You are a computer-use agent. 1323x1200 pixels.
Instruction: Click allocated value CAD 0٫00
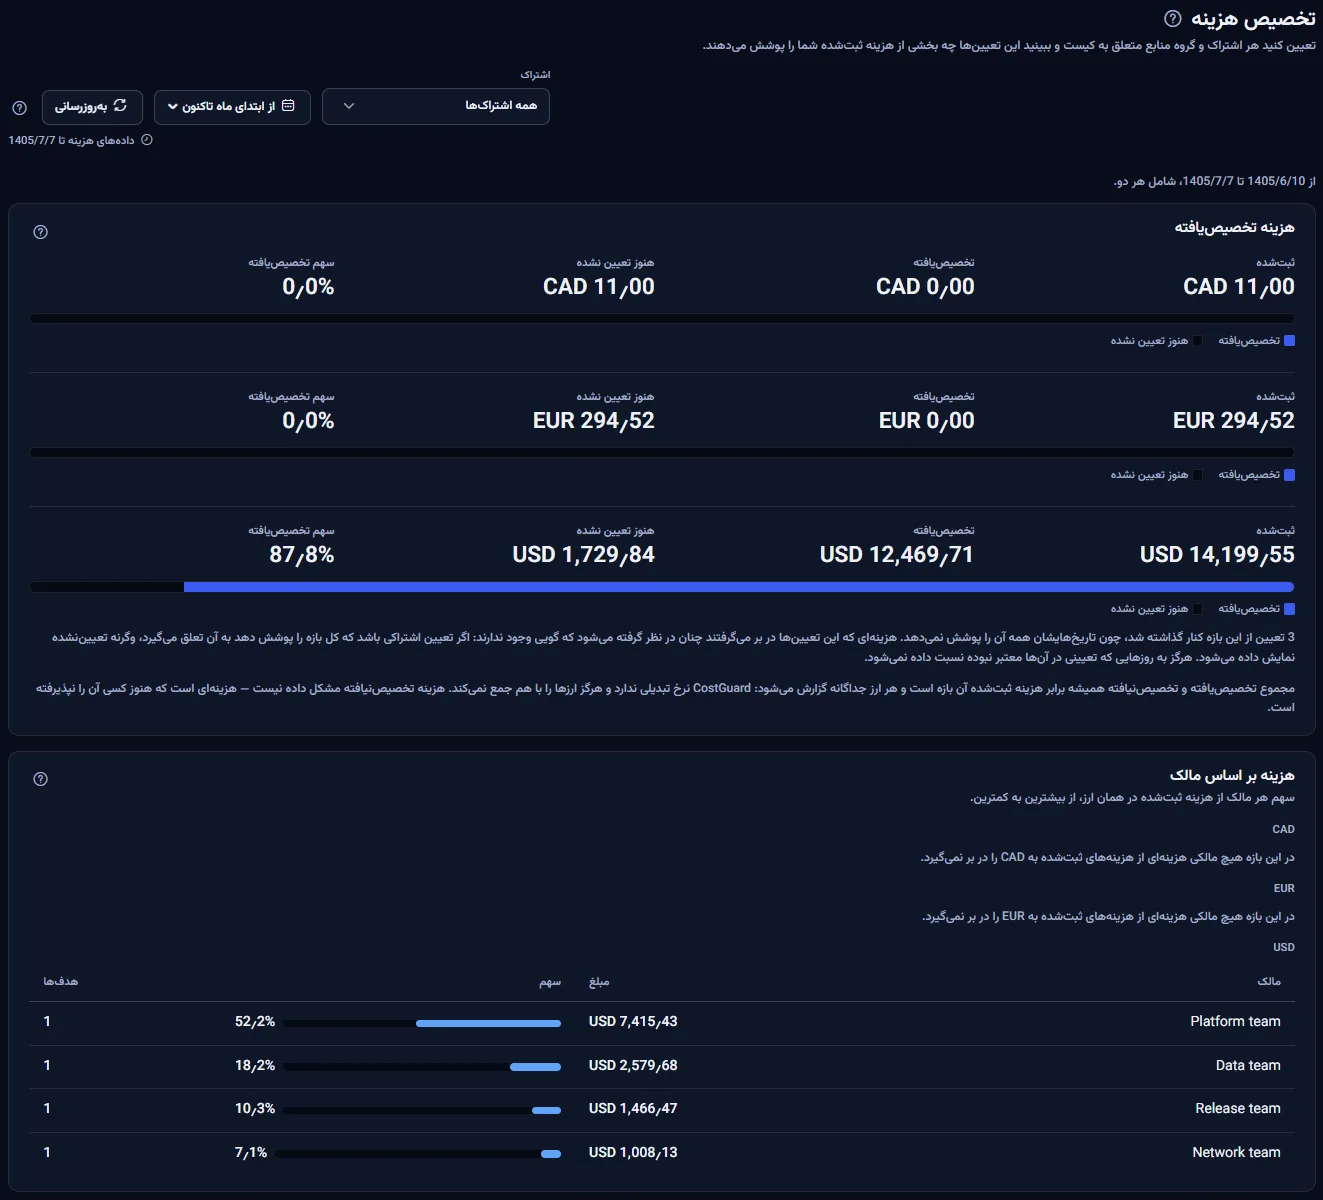pos(925,287)
